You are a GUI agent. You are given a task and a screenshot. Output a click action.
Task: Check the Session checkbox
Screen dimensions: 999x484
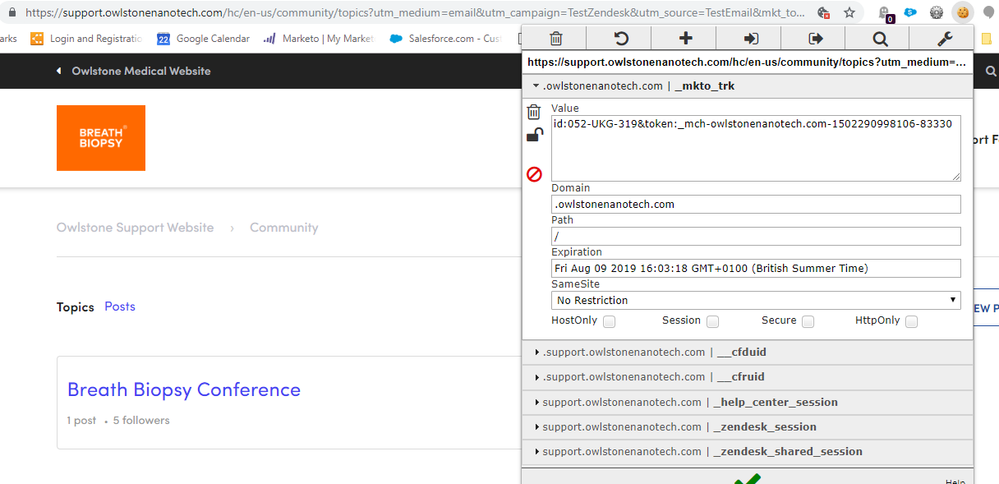[712, 321]
